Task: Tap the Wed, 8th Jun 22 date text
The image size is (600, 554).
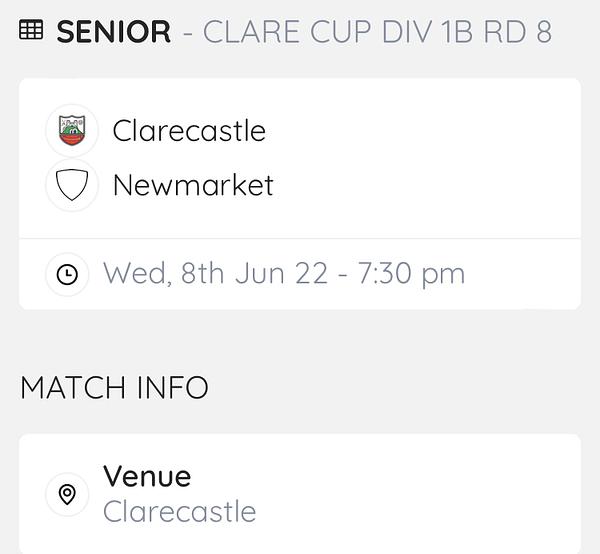Action: 215,273
